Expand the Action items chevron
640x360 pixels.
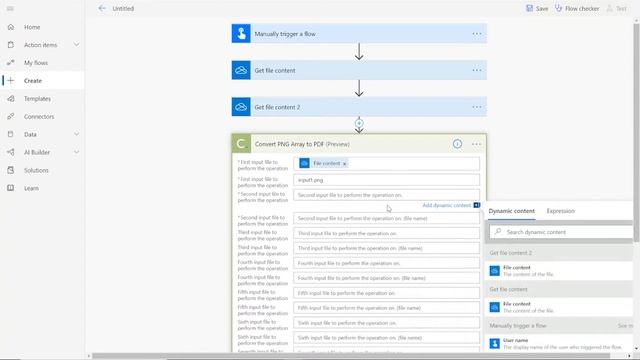pos(76,44)
